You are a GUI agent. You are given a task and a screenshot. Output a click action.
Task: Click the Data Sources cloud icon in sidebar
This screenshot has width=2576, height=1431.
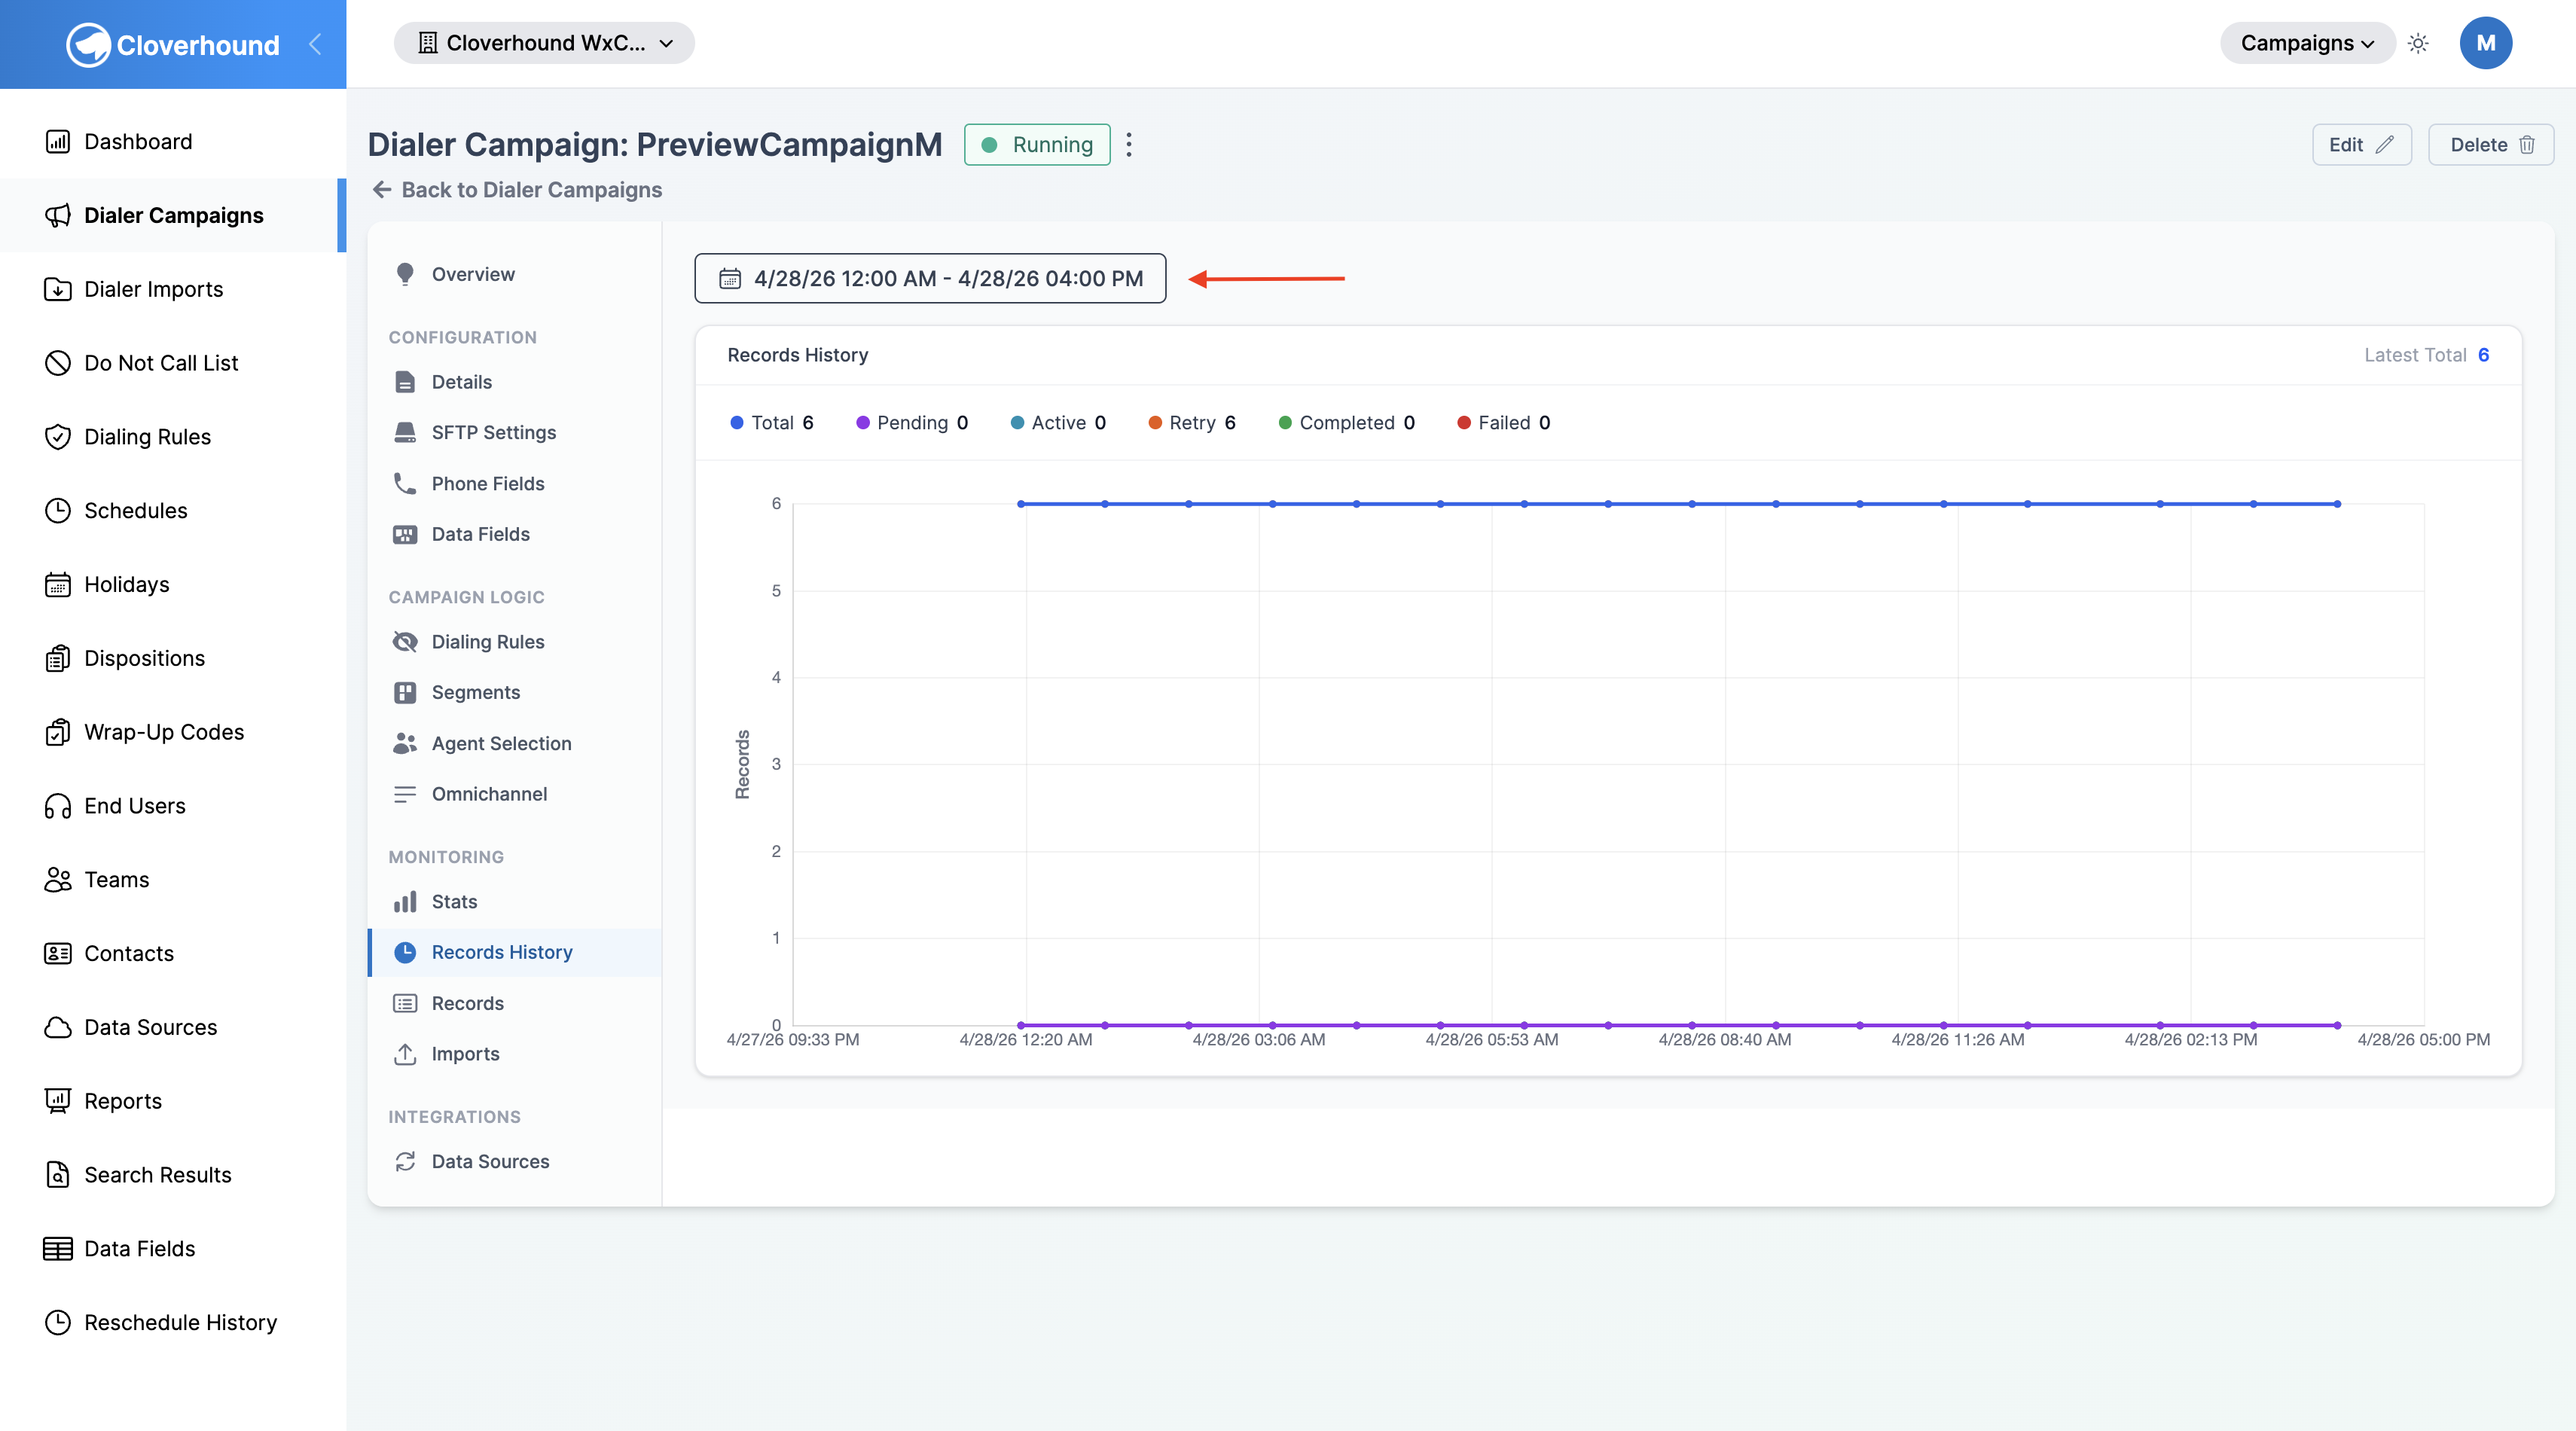[58, 1027]
